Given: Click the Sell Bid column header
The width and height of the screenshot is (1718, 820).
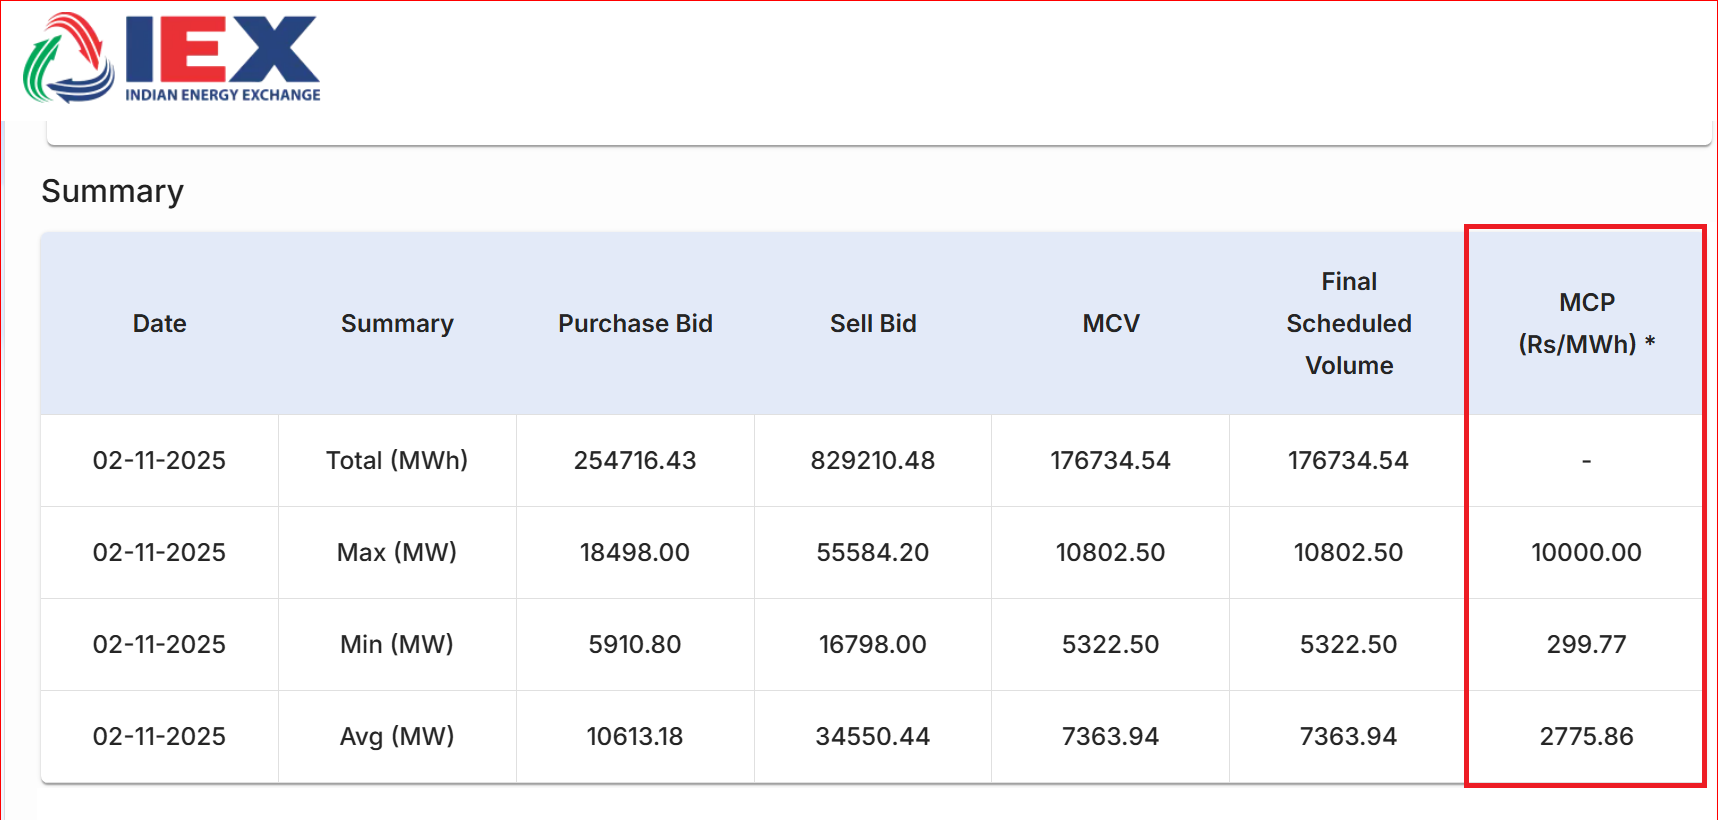Looking at the screenshot, I should (873, 323).
